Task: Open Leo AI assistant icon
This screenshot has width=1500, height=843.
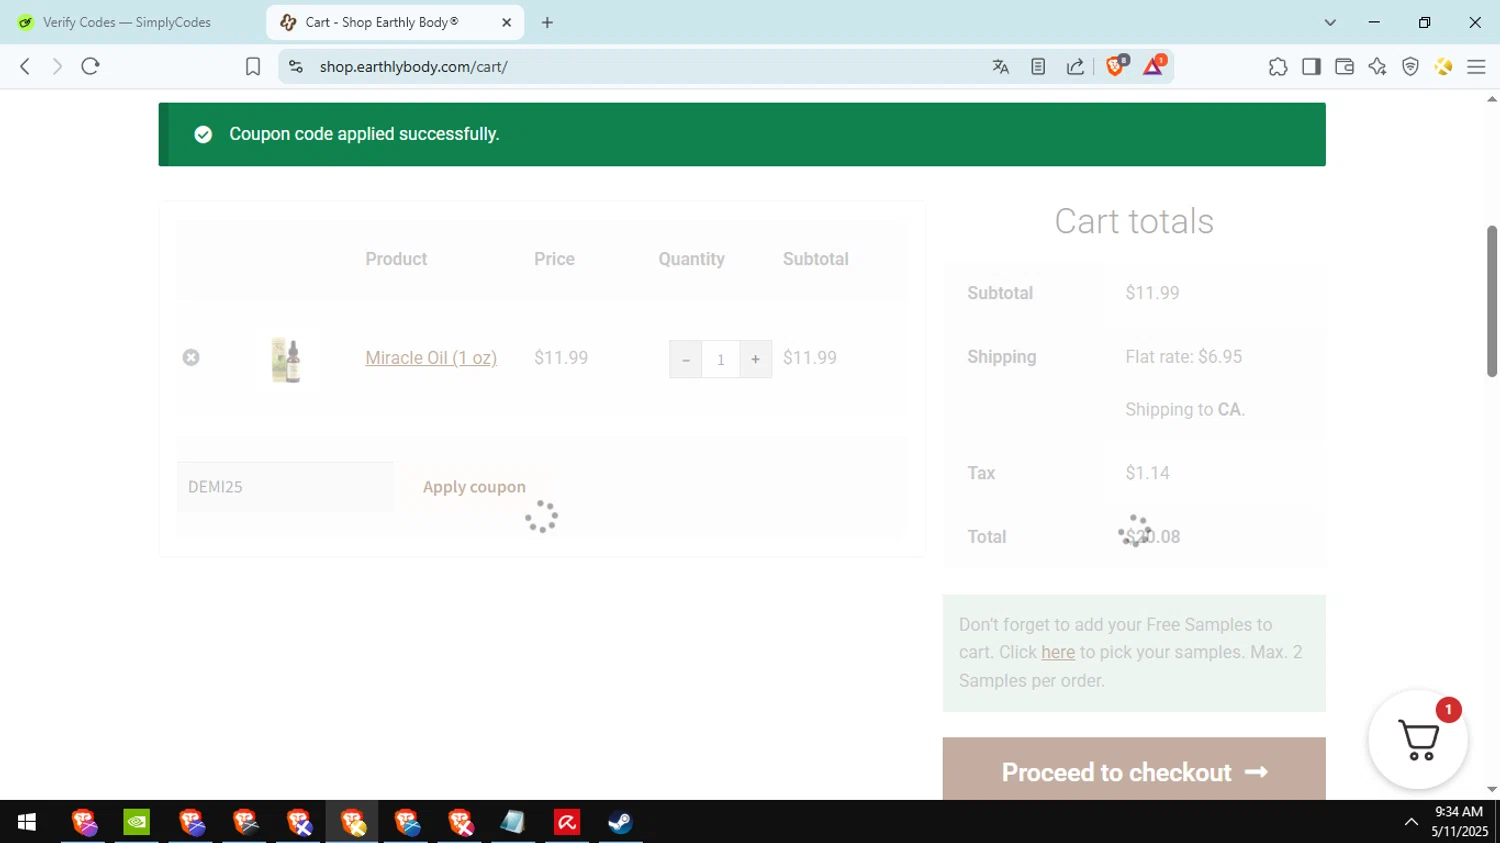Action: pos(1377,67)
